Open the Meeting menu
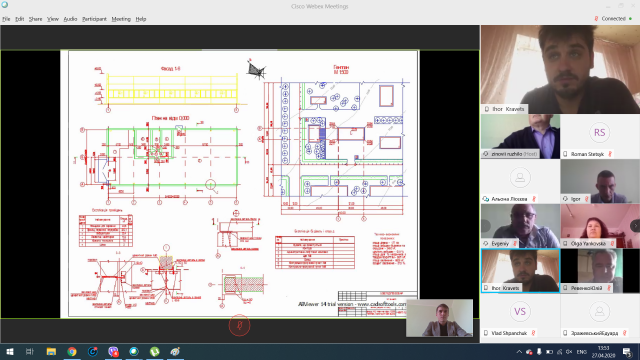 click(x=121, y=19)
